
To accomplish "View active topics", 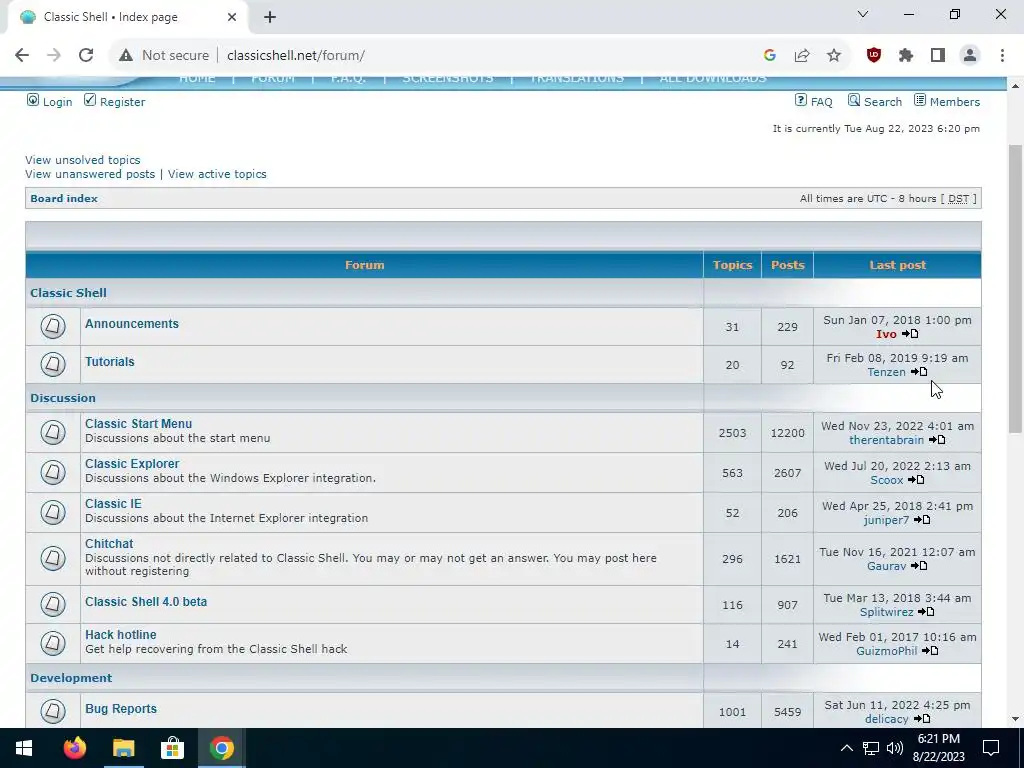I will point(217,174).
